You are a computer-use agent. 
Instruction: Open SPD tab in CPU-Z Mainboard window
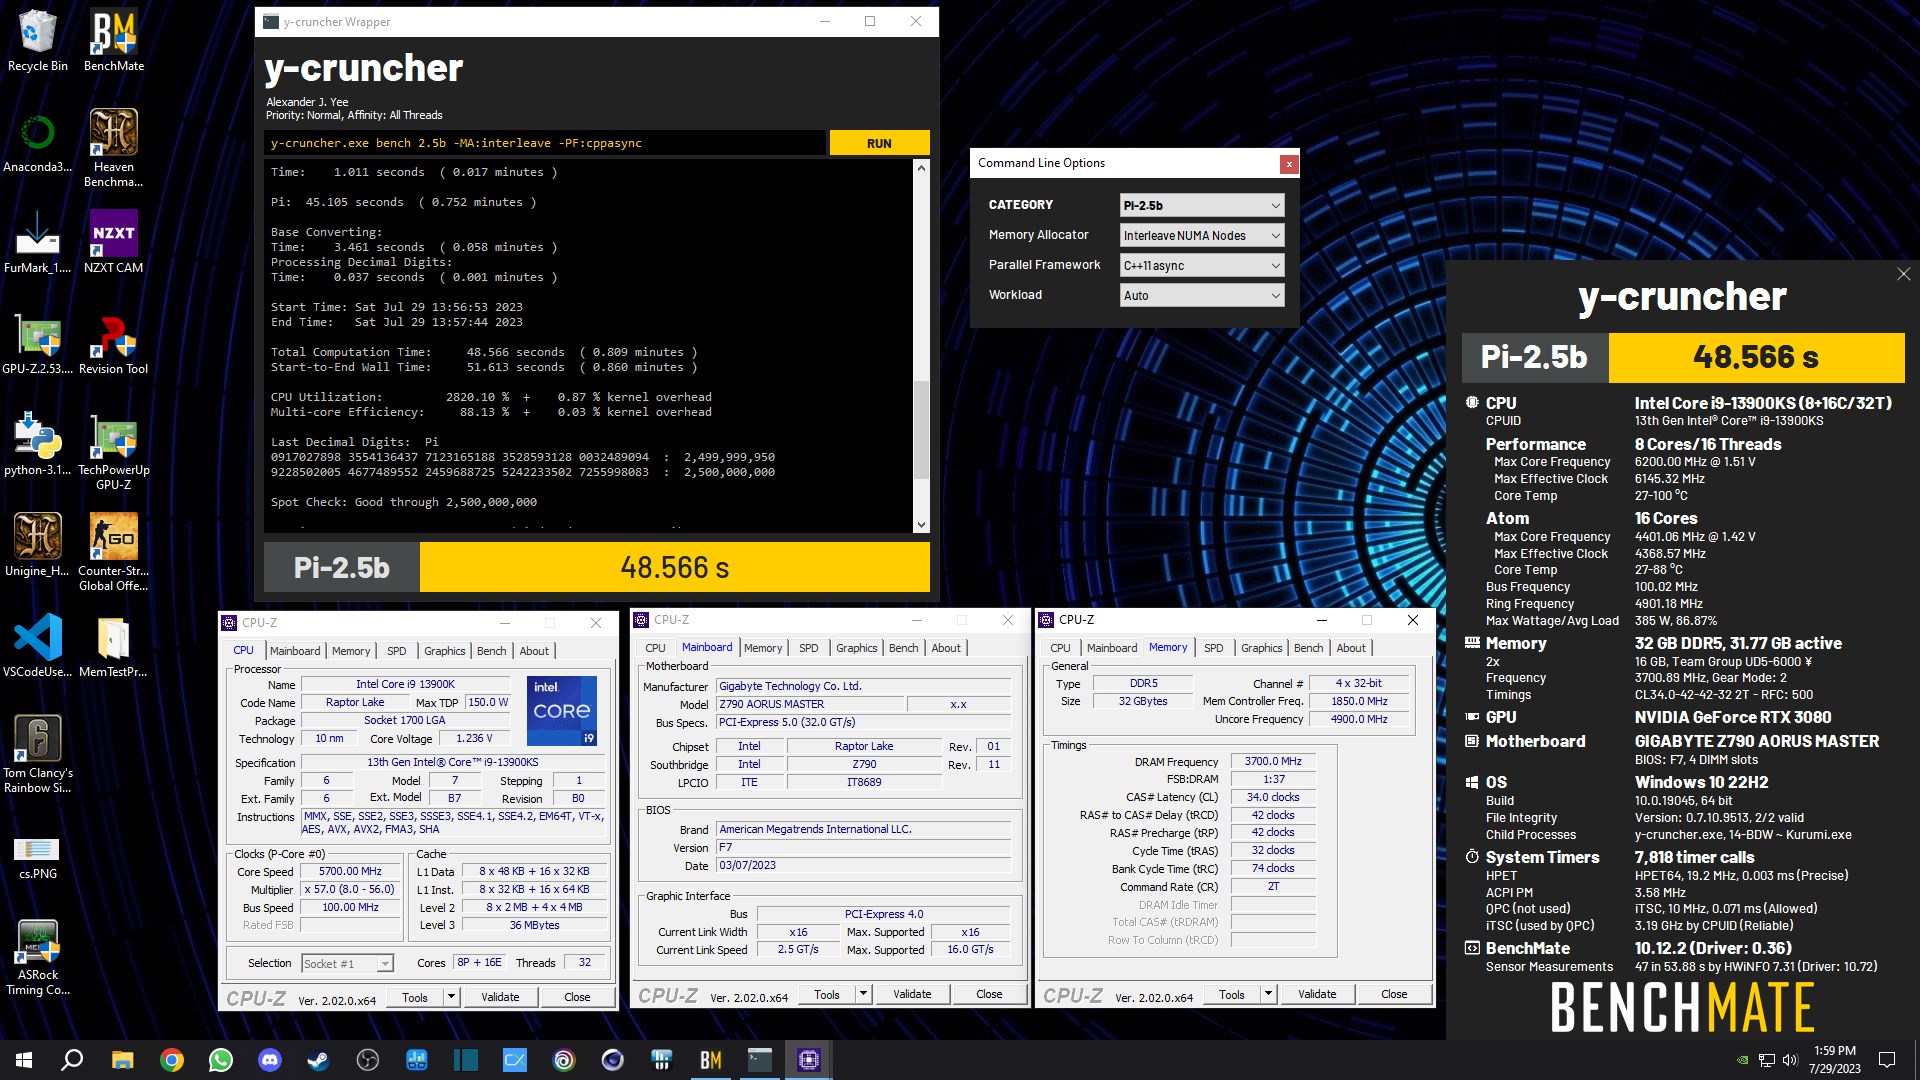coord(808,648)
